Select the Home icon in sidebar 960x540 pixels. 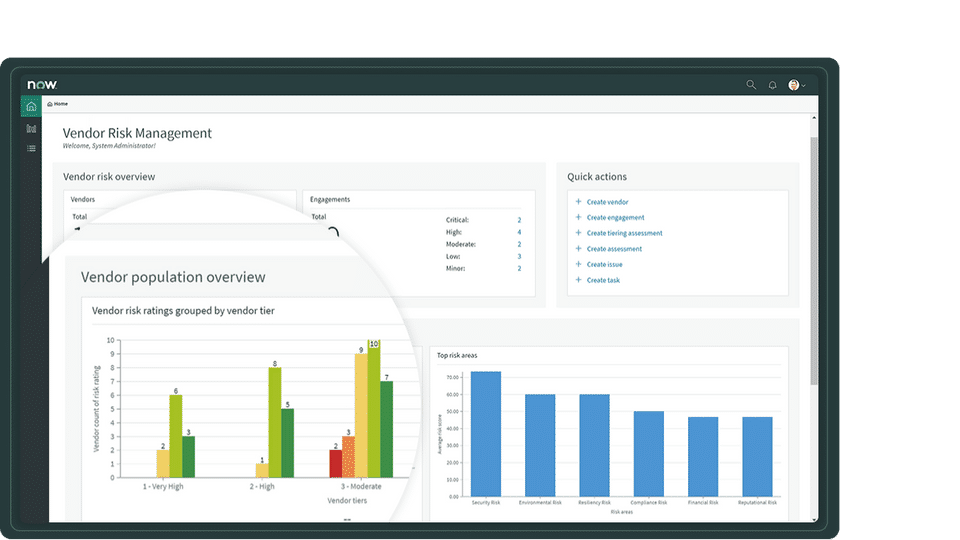pos(31,107)
